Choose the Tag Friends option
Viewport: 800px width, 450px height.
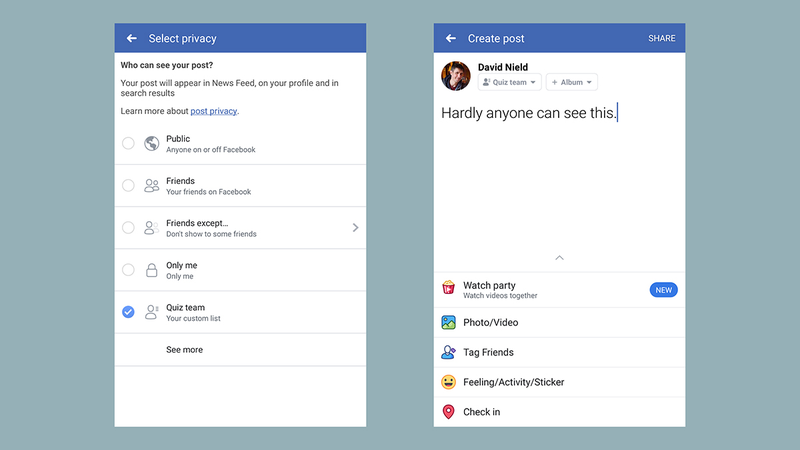click(559, 352)
